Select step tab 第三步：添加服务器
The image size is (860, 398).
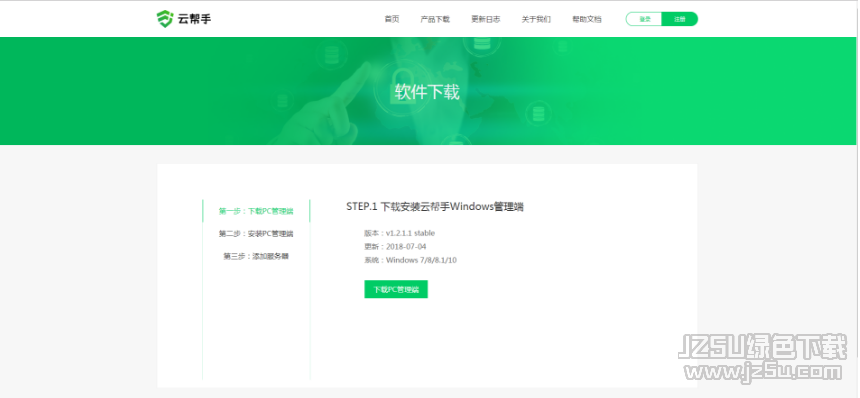click(256, 256)
